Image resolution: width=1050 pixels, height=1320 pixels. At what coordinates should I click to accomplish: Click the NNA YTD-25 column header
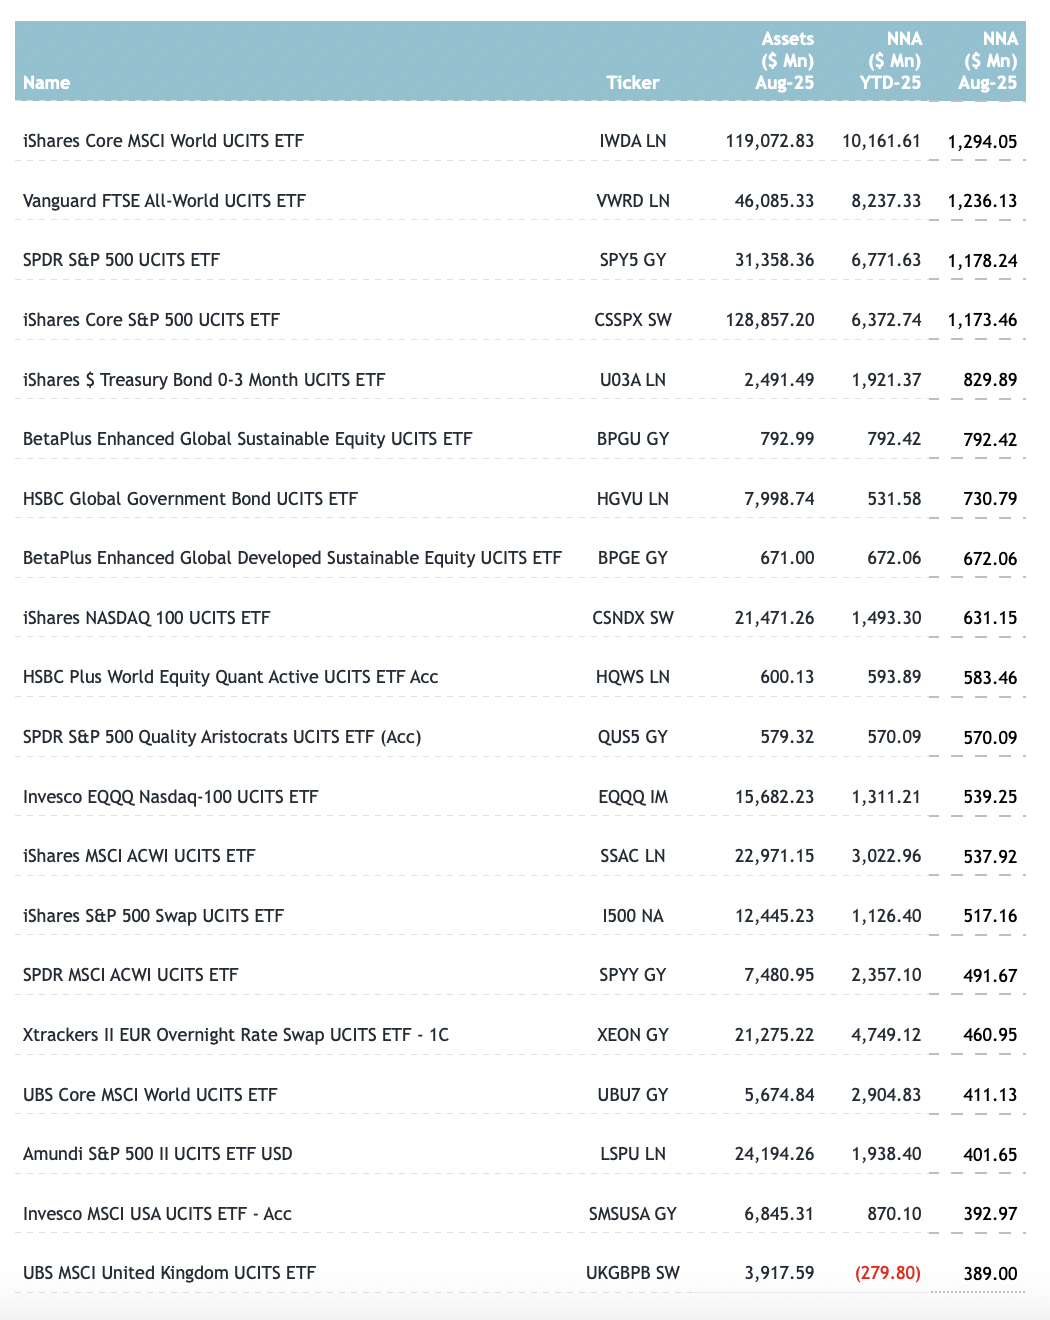[891, 61]
